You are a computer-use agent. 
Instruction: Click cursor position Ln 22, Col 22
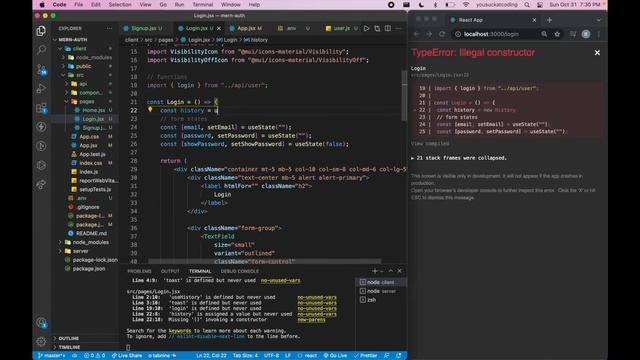pyautogui.click(x=211, y=356)
